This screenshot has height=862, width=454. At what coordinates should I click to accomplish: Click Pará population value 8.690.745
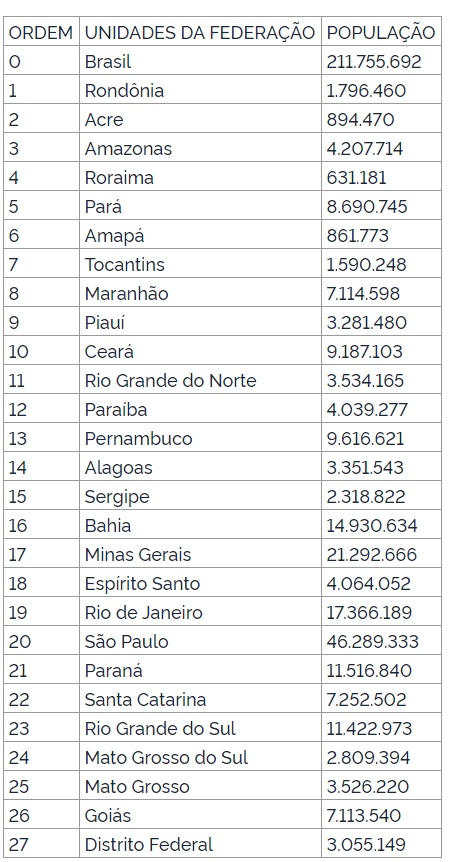click(381, 206)
